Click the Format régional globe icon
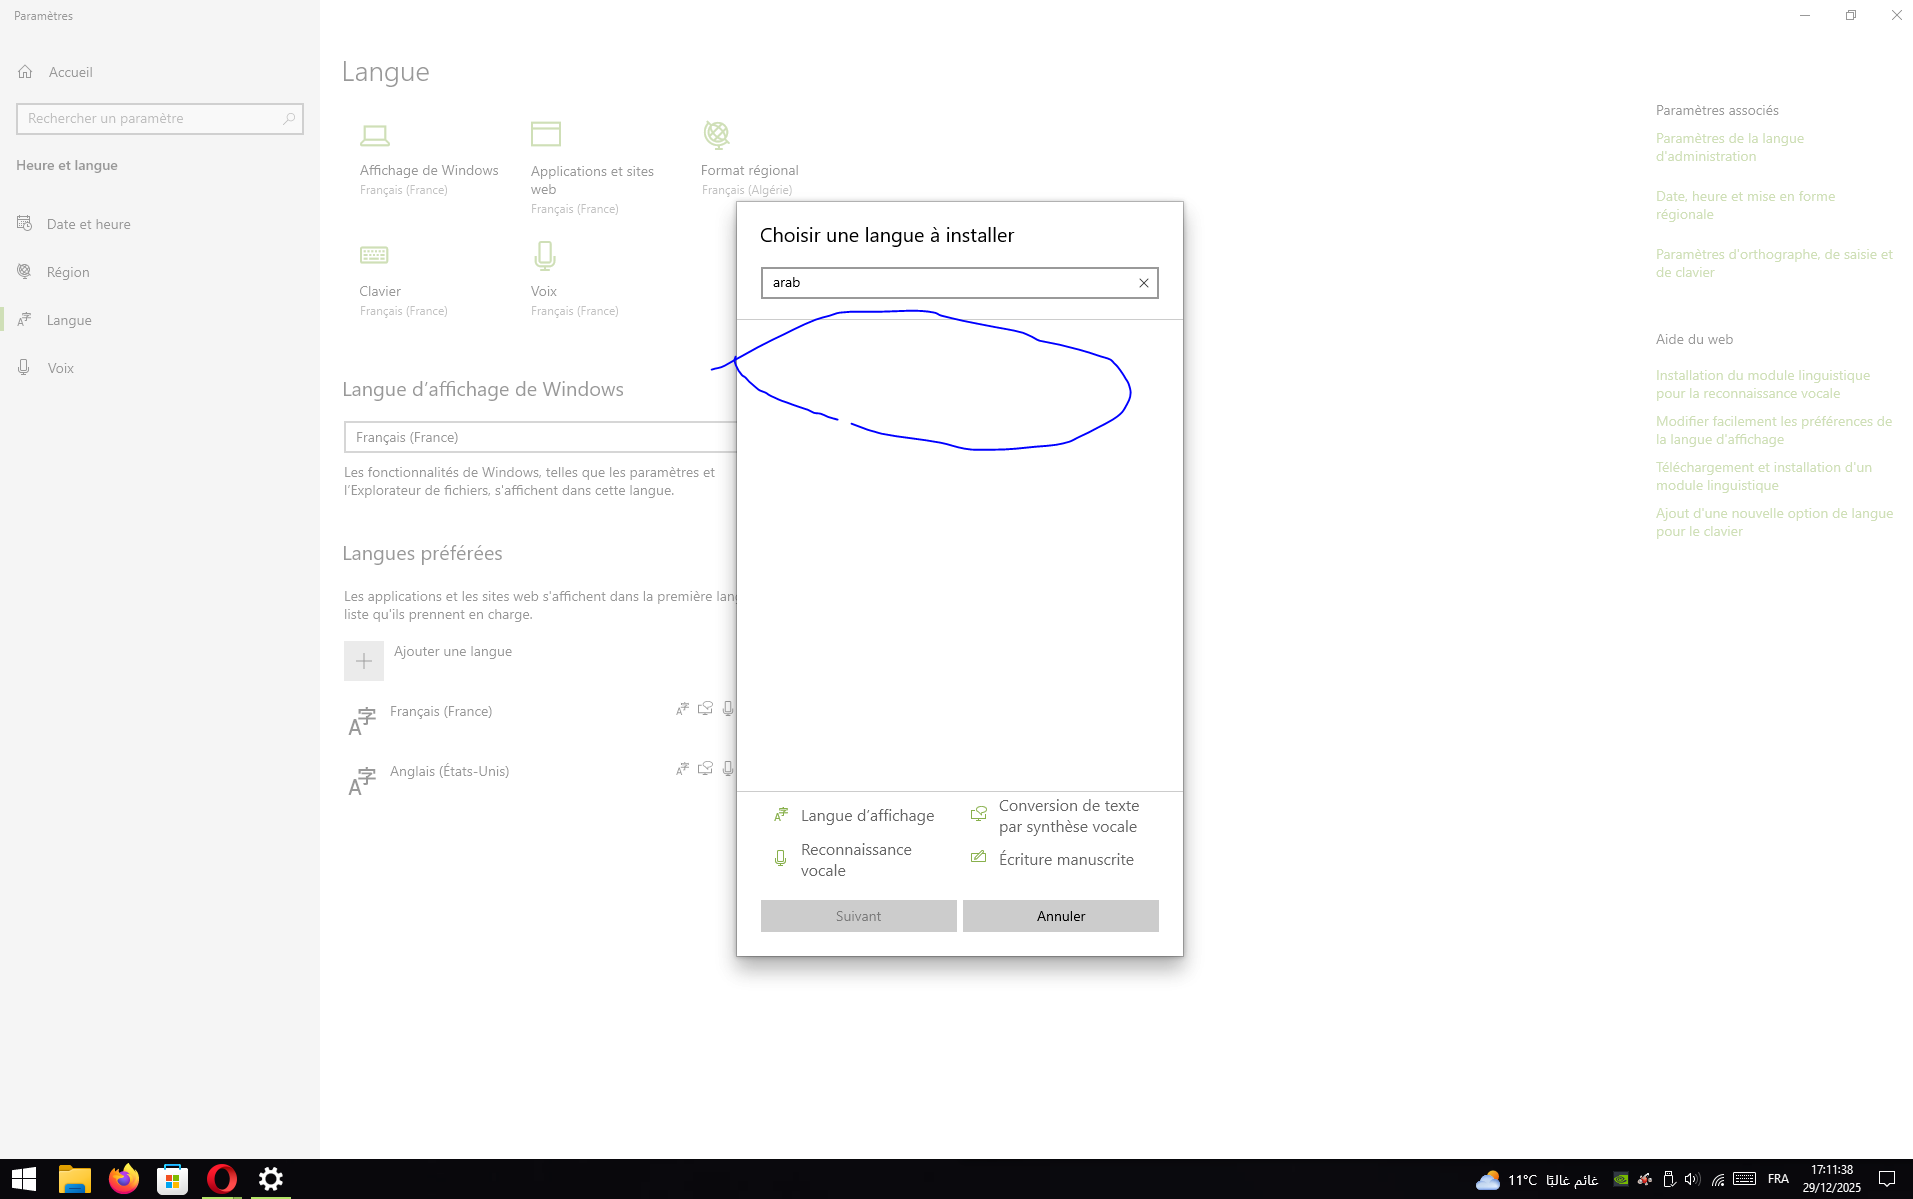The height and width of the screenshot is (1199, 1913). (716, 134)
